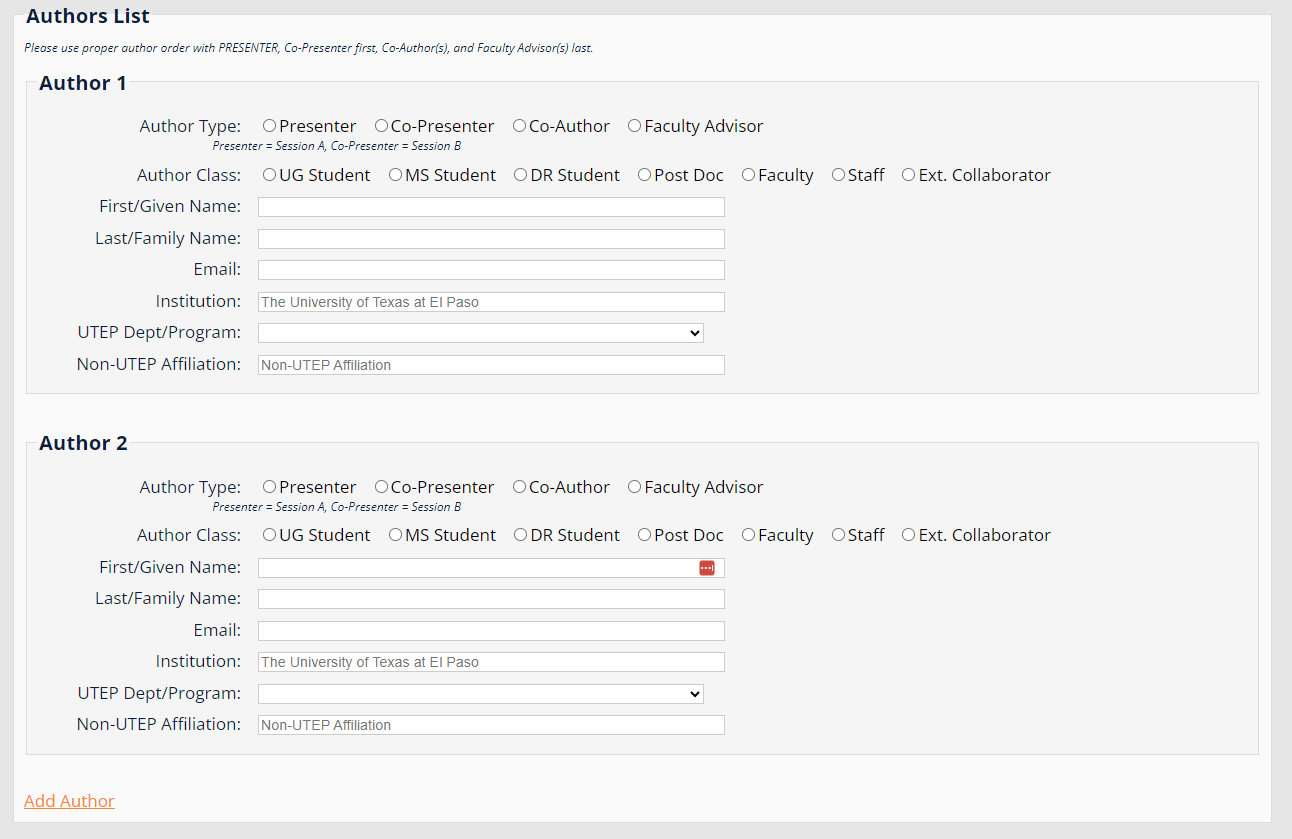Viewport: 1292px width, 839px height.
Task: Set Author 2 class to MS Student
Action: 395,535
